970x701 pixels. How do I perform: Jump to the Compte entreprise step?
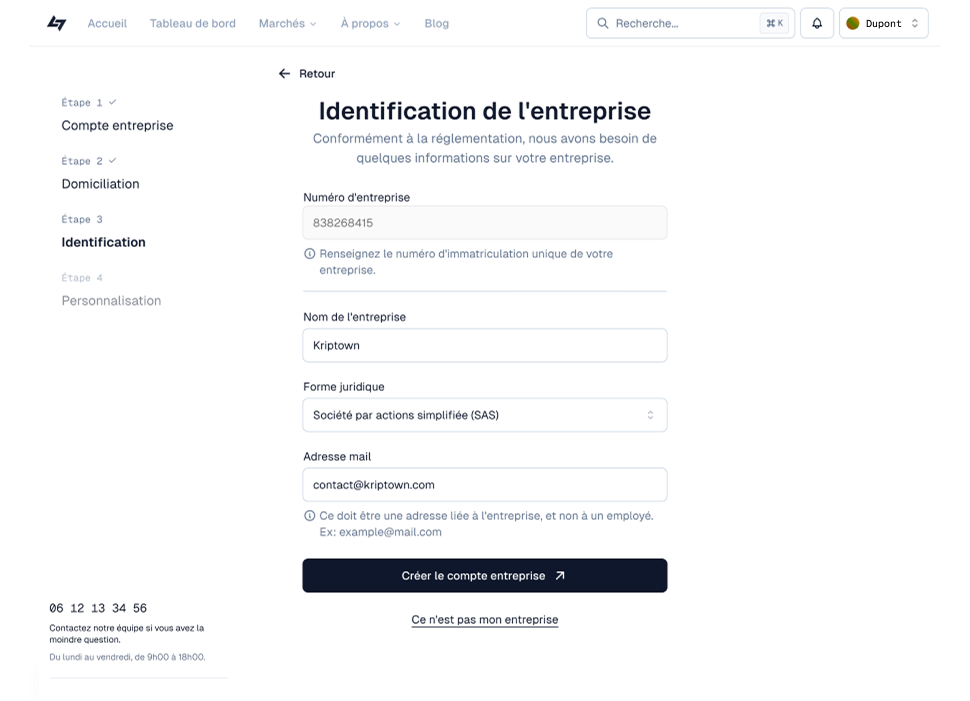point(117,126)
